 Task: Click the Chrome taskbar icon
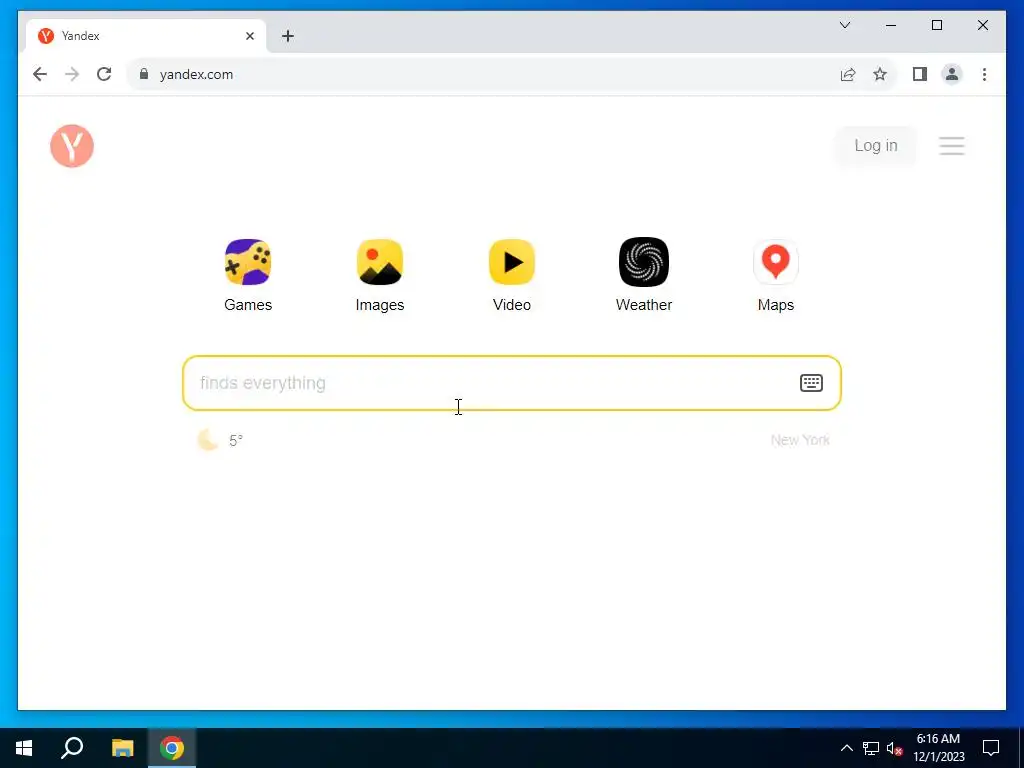point(172,748)
